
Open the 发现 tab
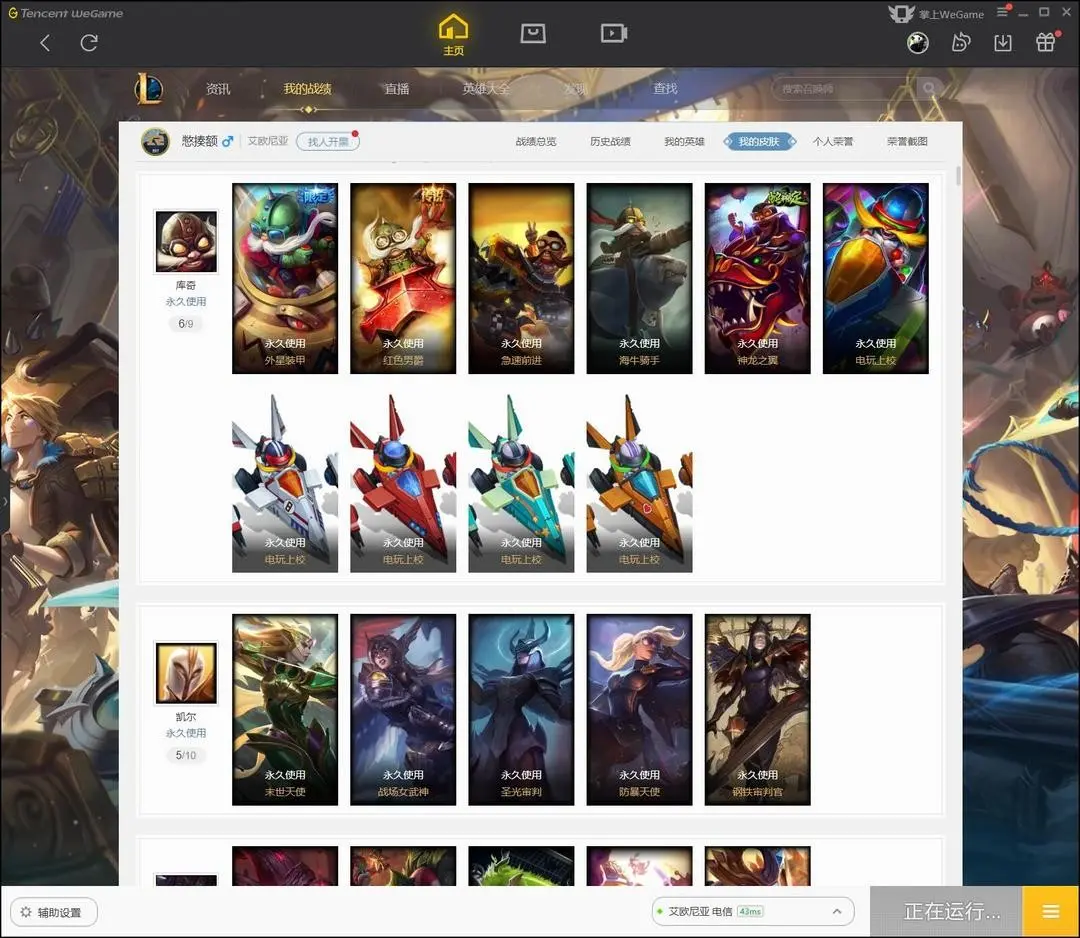[575, 89]
